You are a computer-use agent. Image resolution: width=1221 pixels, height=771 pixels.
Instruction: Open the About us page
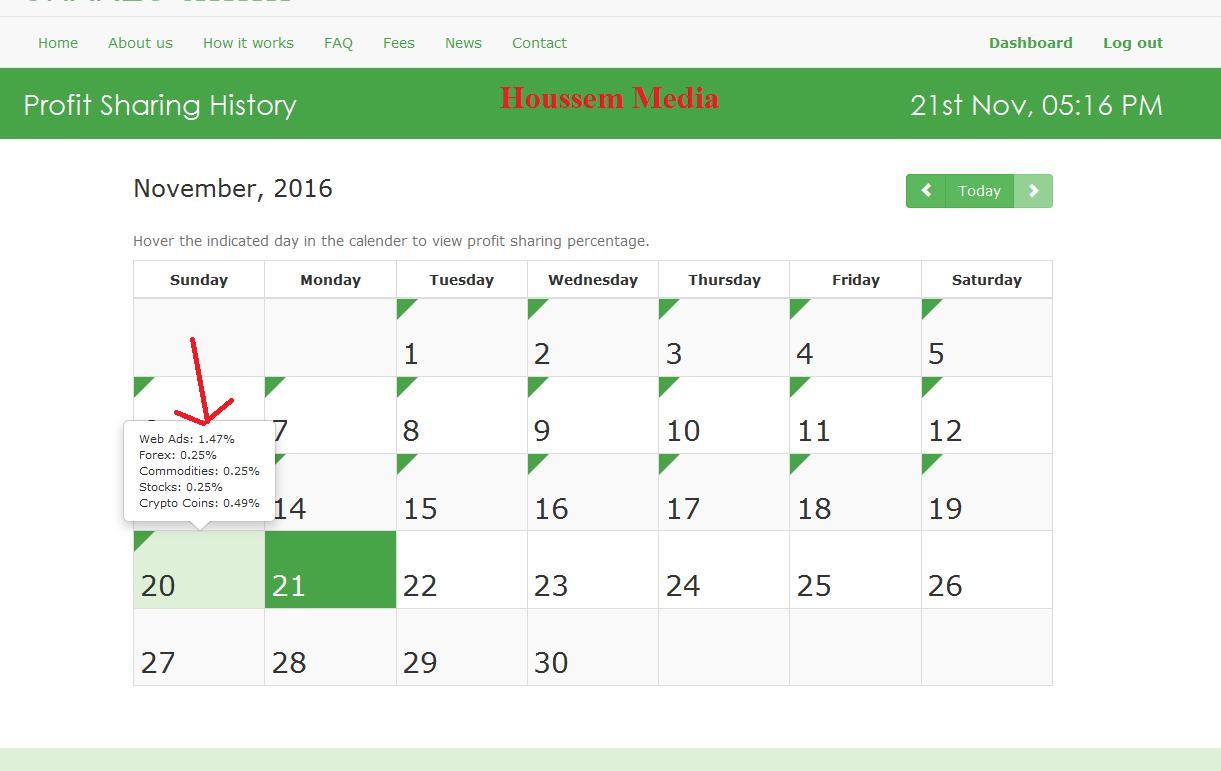pyautogui.click(x=140, y=43)
